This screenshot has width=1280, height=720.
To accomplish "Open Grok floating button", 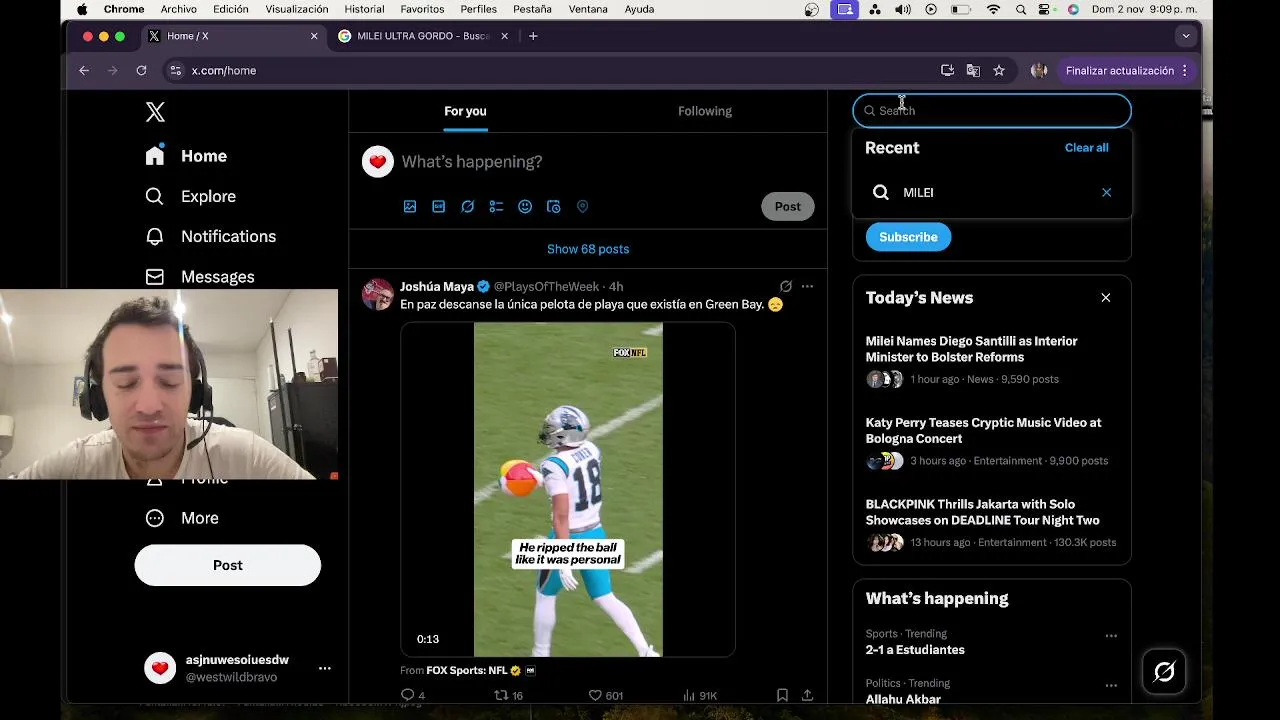I will click(1165, 672).
